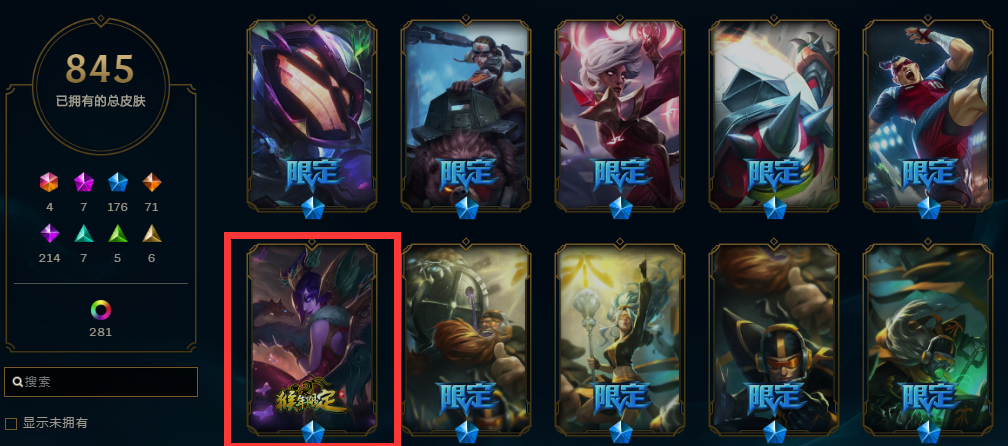Click the teal triangle gem icon above 7
Image resolution: width=1008 pixels, height=446 pixels.
(84, 233)
